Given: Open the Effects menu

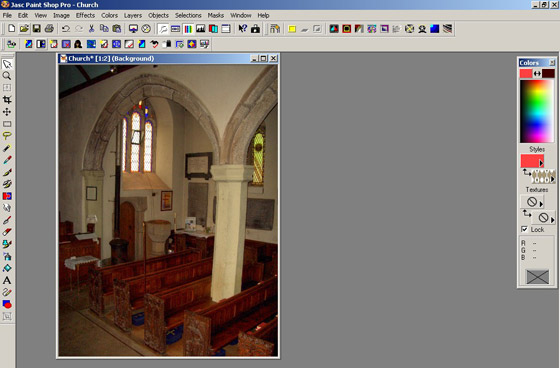Looking at the screenshot, I should pyautogui.click(x=85, y=15).
